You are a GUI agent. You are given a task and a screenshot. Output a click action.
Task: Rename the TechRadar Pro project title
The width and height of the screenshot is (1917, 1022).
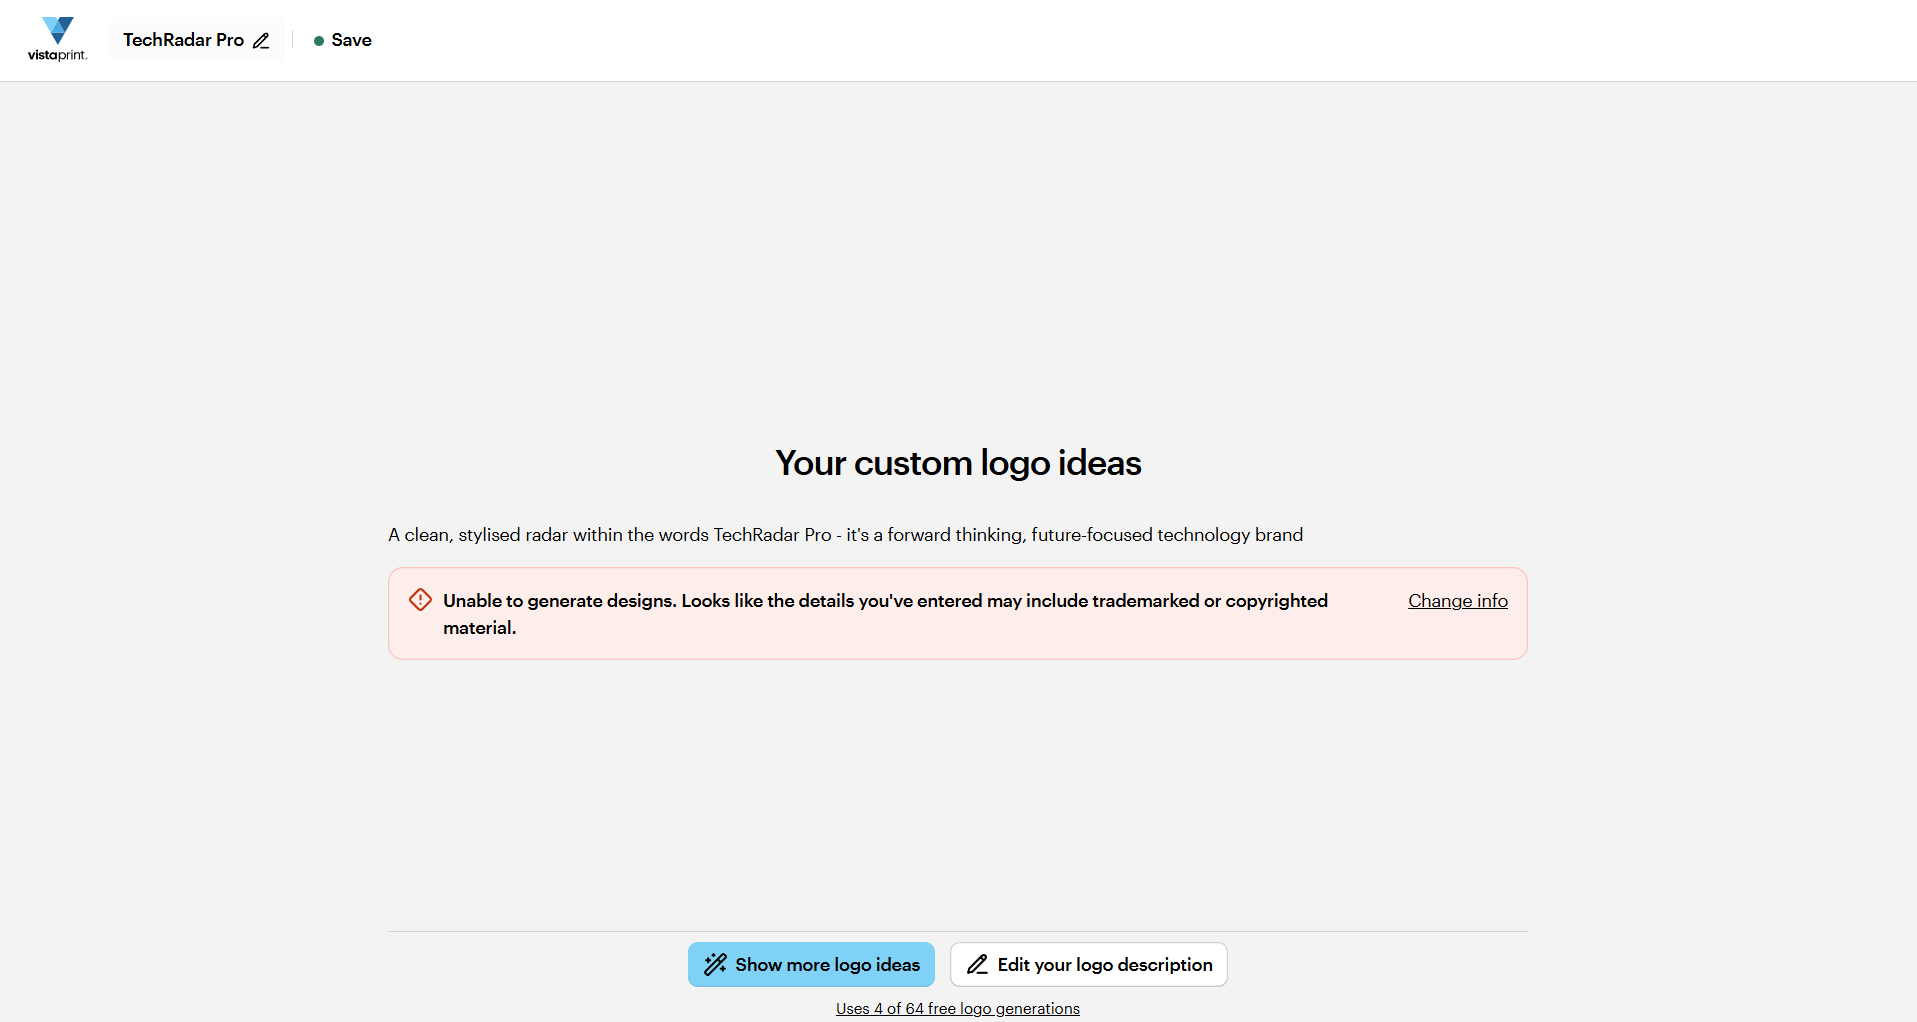click(x=183, y=40)
